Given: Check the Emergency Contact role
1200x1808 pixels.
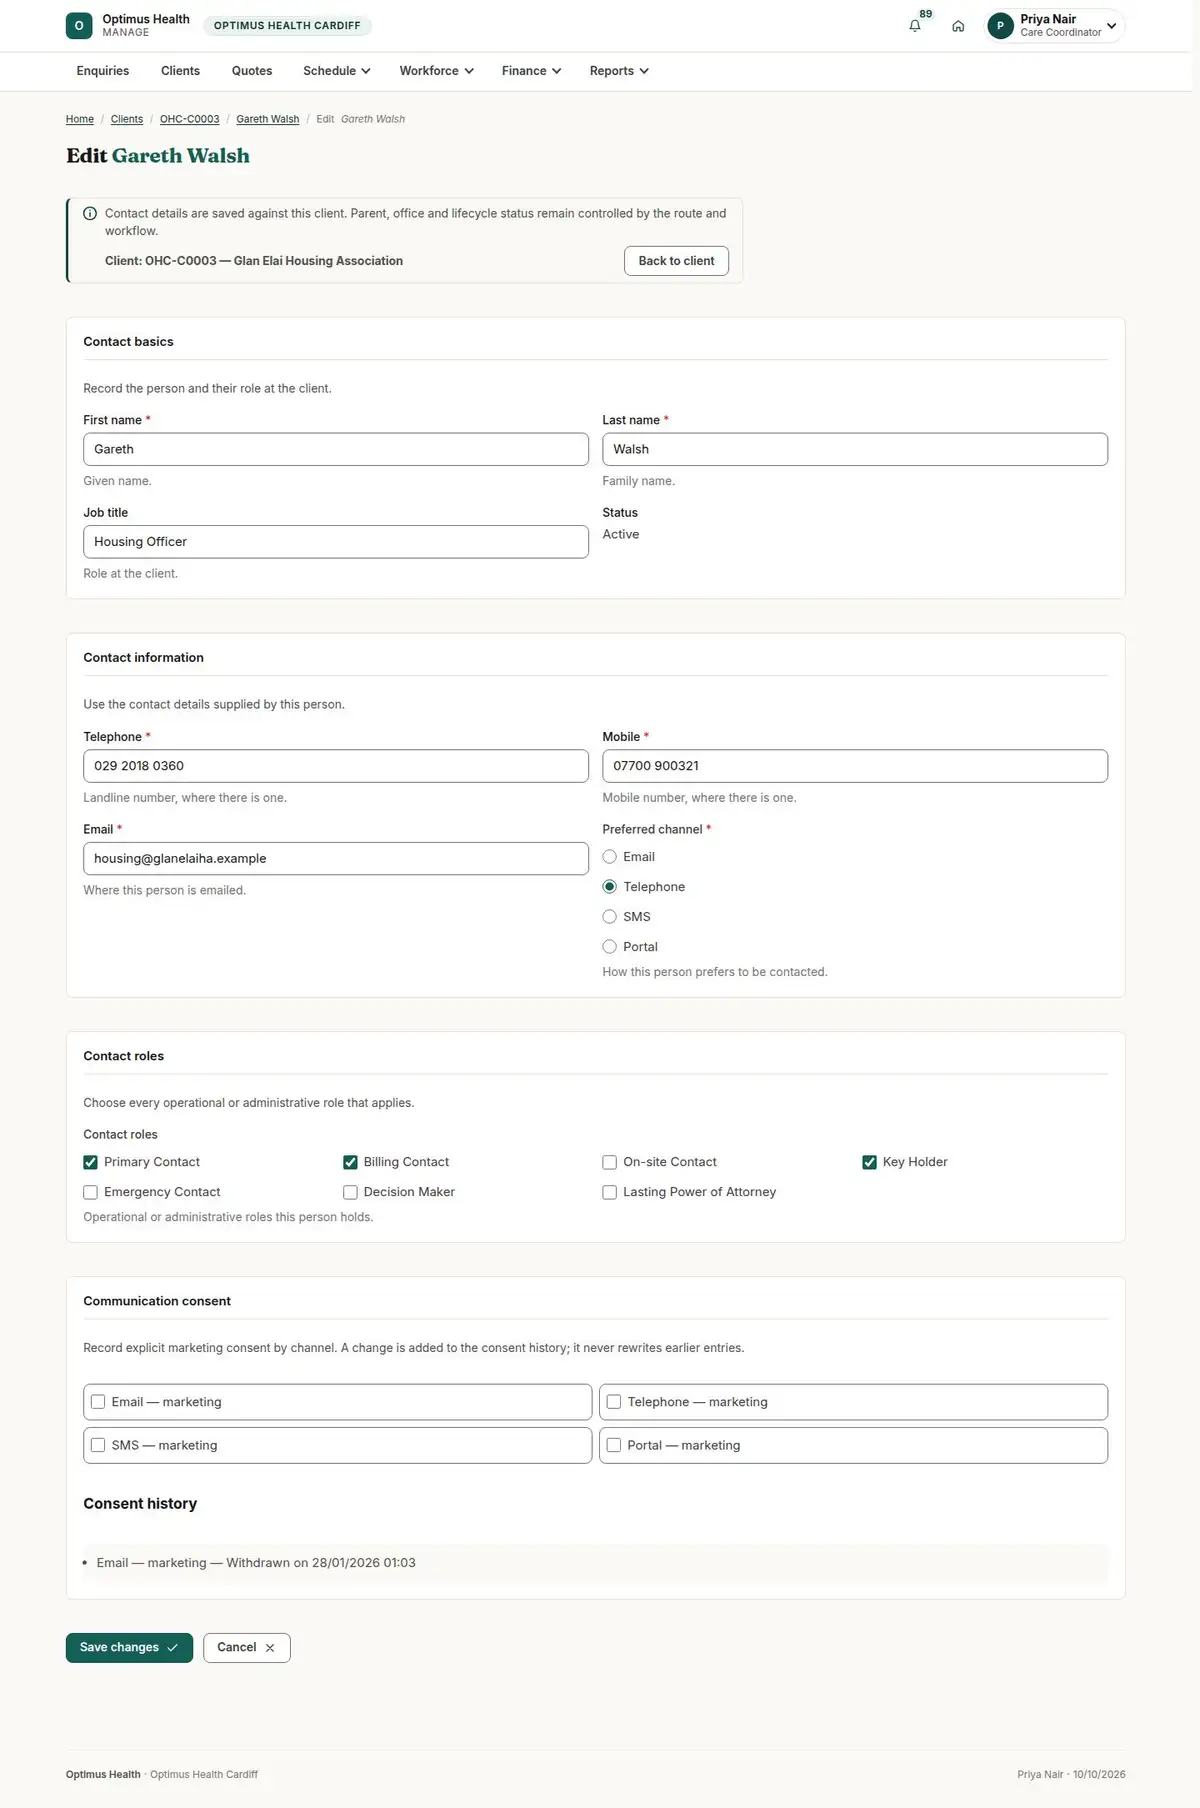Looking at the screenshot, I should [91, 1192].
